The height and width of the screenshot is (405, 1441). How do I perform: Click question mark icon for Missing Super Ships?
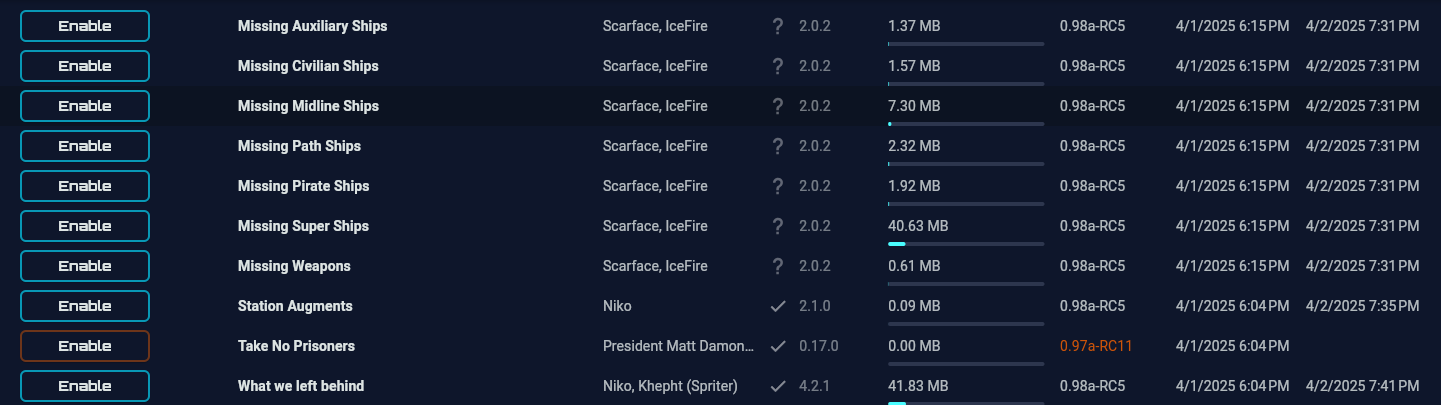coord(778,226)
